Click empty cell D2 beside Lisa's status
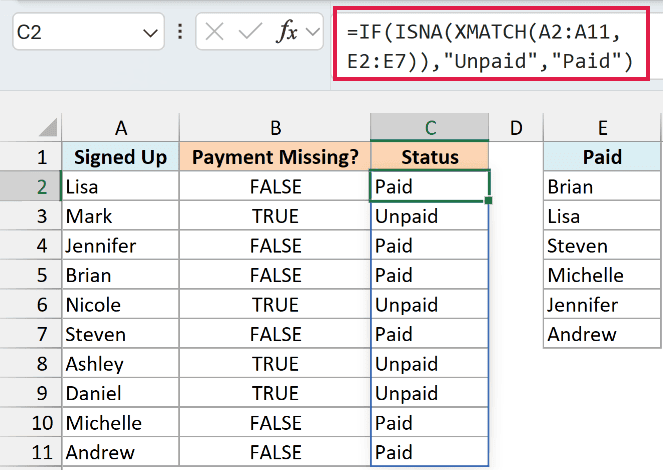663x470 pixels. (x=516, y=186)
